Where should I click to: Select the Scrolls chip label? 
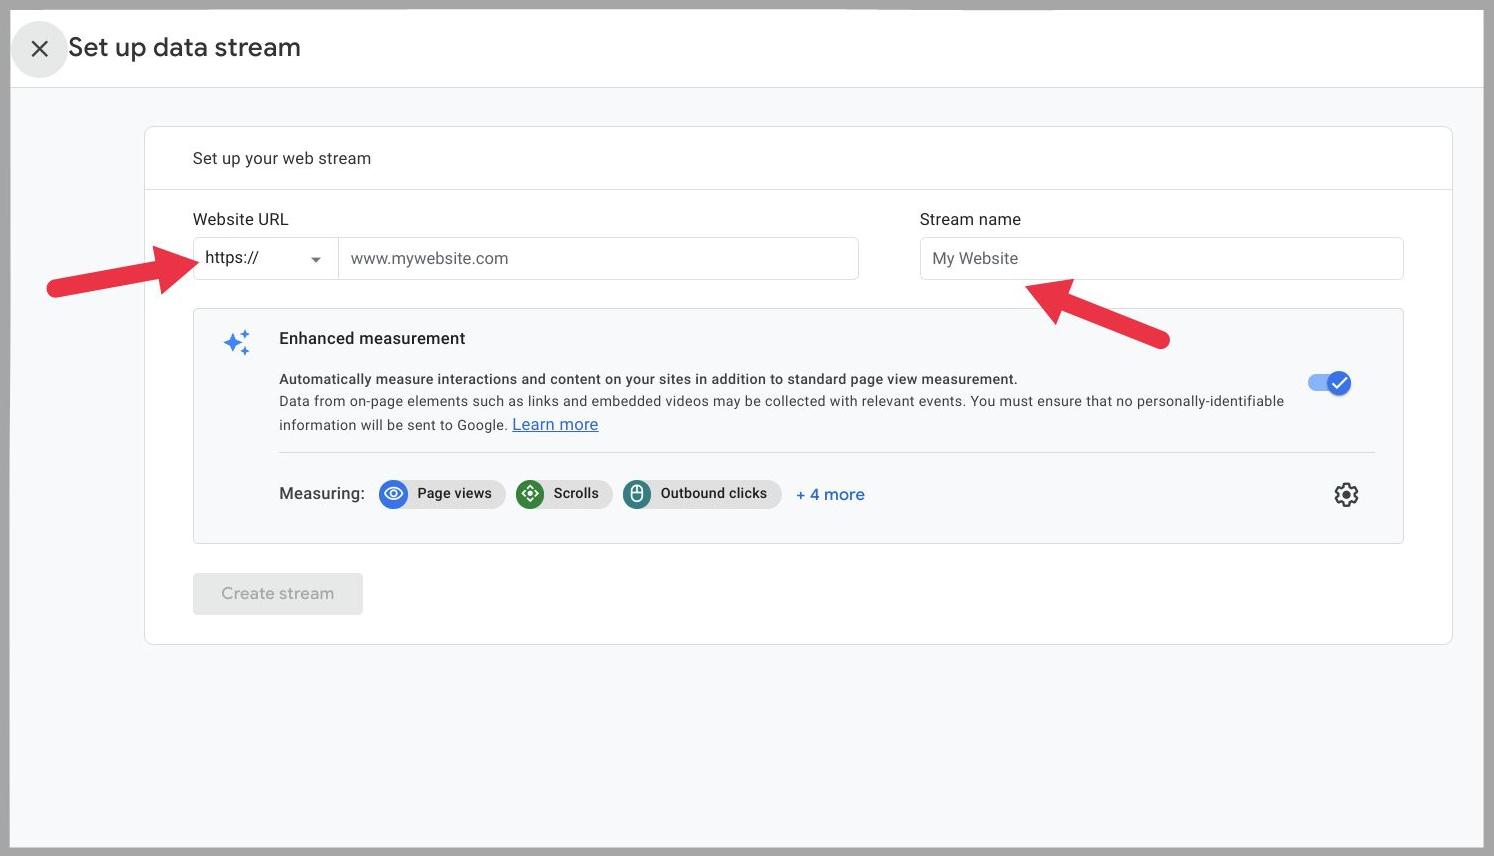pyautogui.click(x=576, y=493)
